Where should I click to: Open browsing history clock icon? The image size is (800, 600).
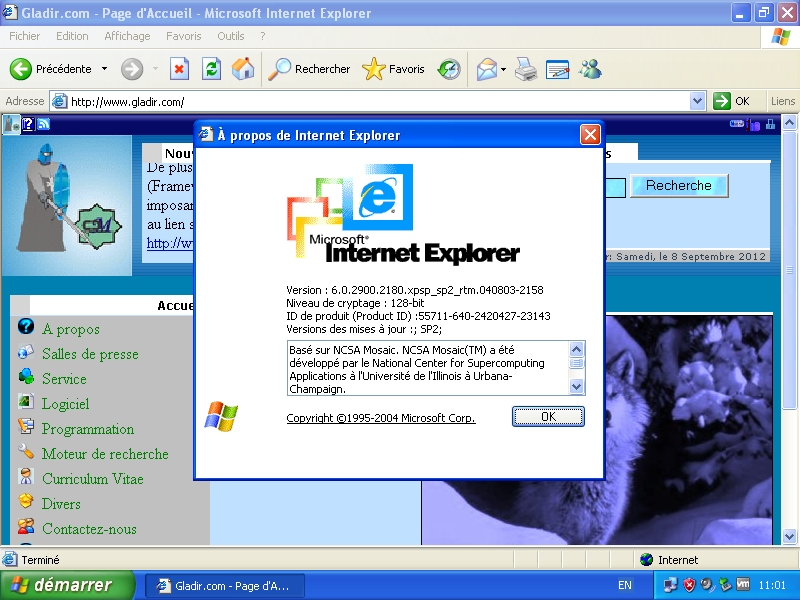(449, 69)
